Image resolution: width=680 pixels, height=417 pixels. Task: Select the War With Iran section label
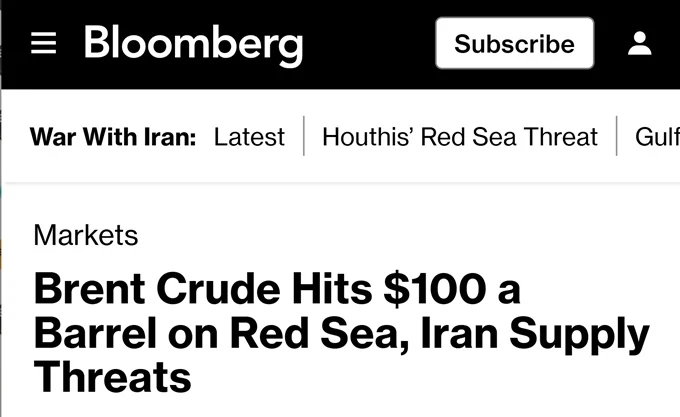coord(113,137)
